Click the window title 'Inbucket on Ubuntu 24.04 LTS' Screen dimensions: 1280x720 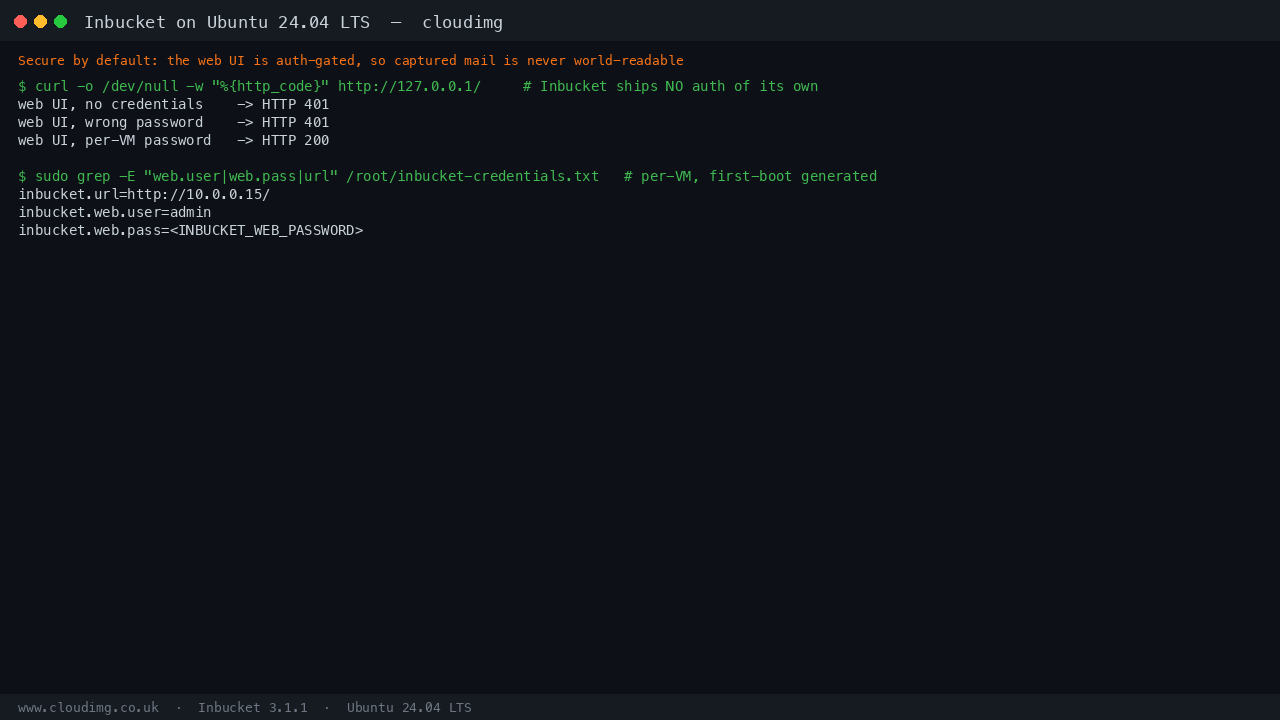point(227,22)
